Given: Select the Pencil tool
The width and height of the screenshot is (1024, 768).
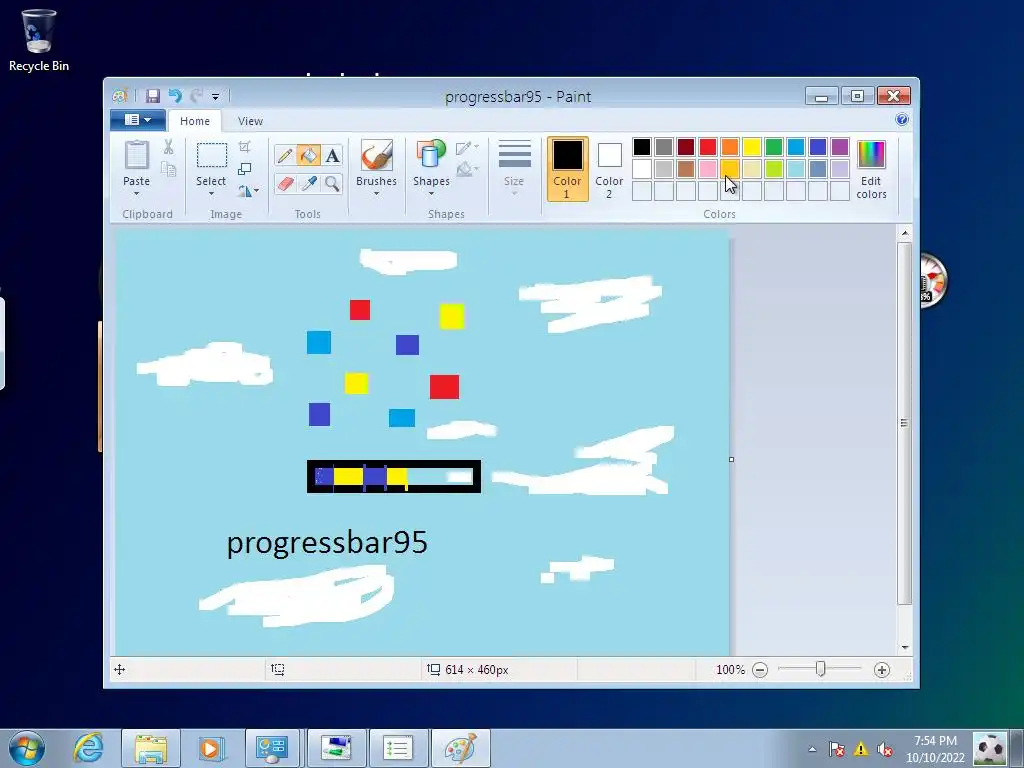Looking at the screenshot, I should pos(285,155).
